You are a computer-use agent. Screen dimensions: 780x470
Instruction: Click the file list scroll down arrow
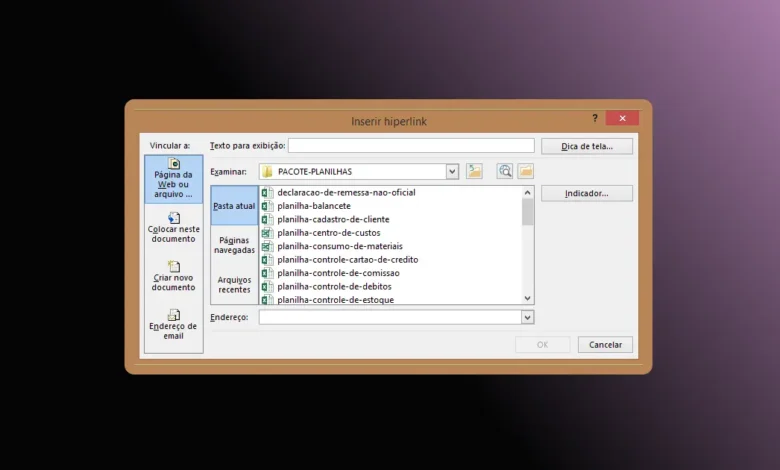(527, 298)
